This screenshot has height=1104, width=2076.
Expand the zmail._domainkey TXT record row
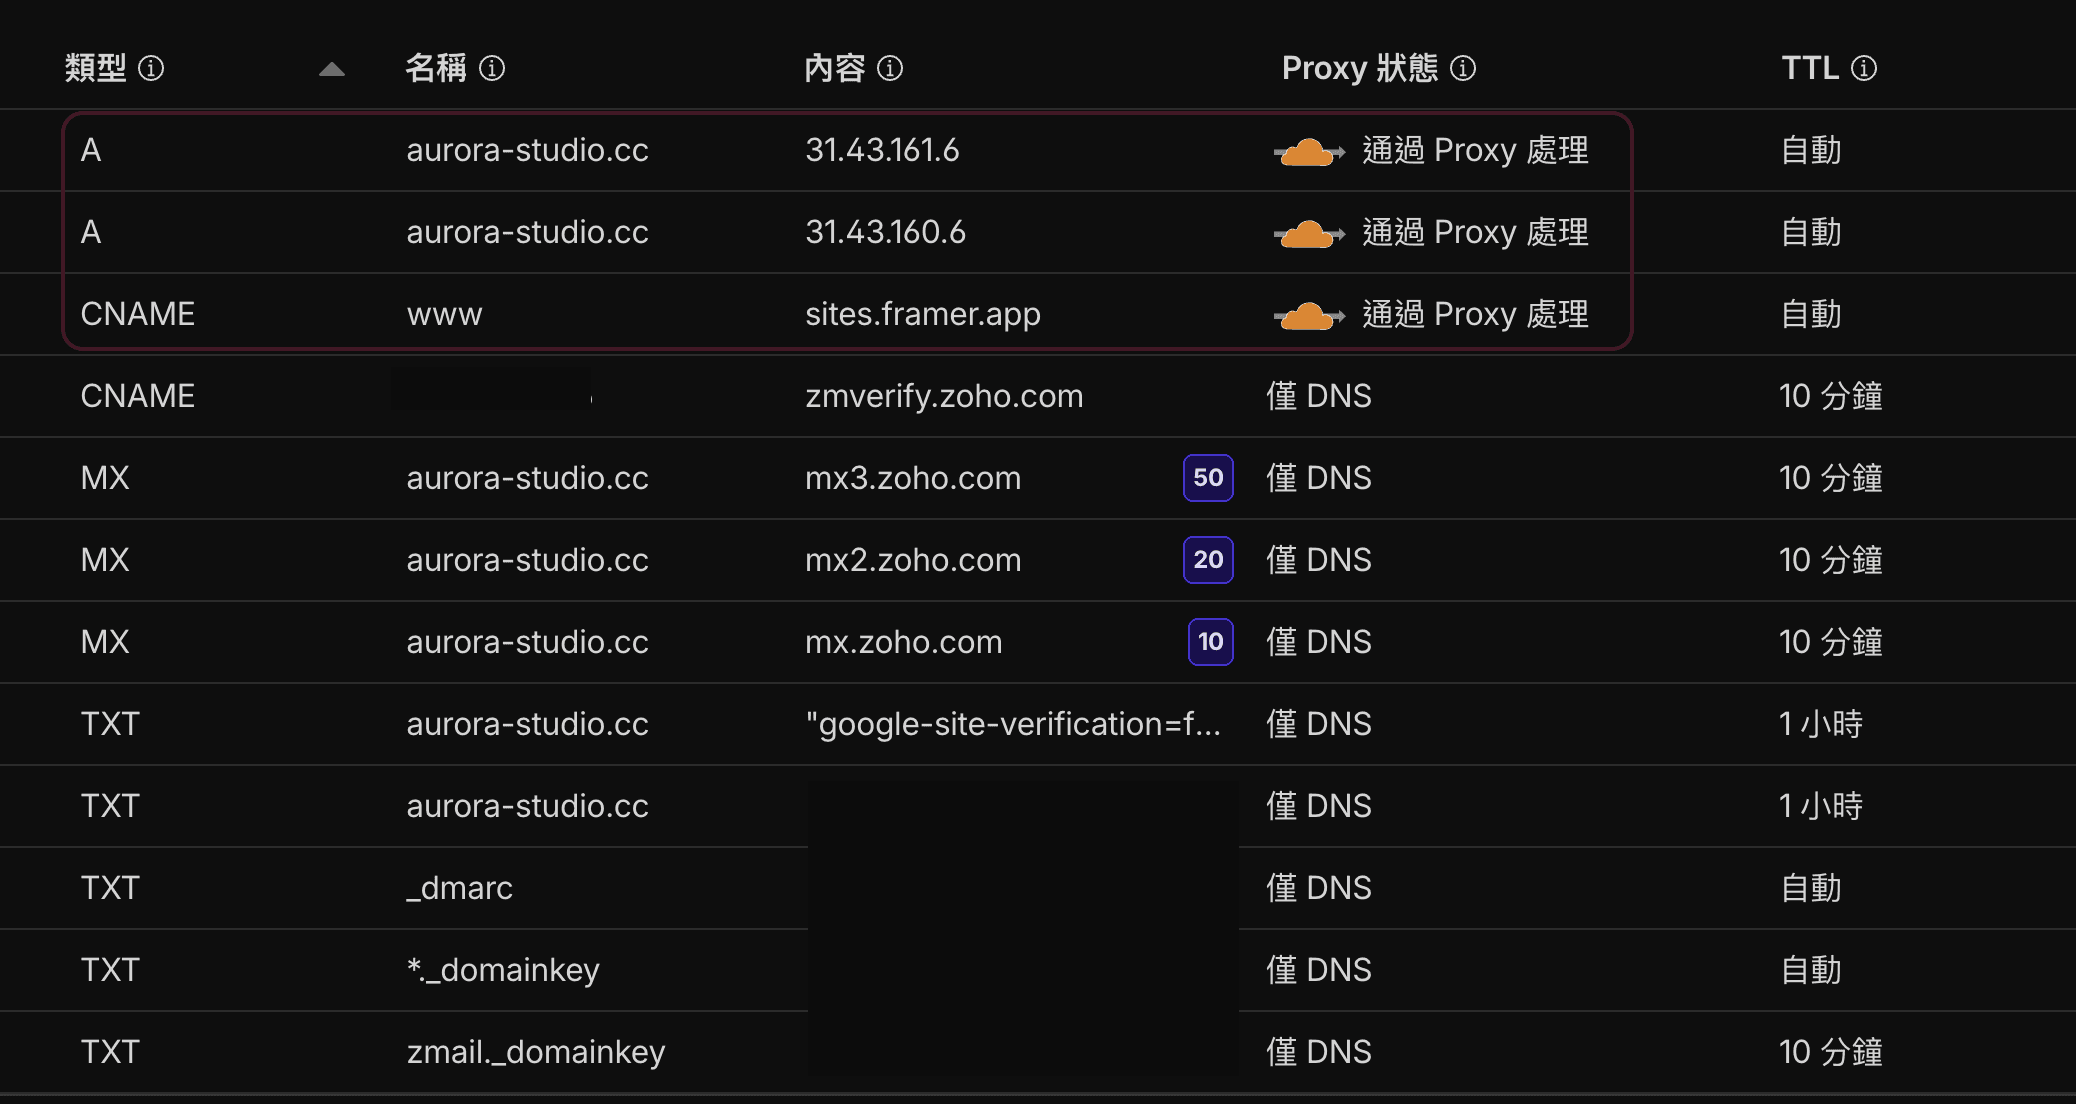[536, 1051]
